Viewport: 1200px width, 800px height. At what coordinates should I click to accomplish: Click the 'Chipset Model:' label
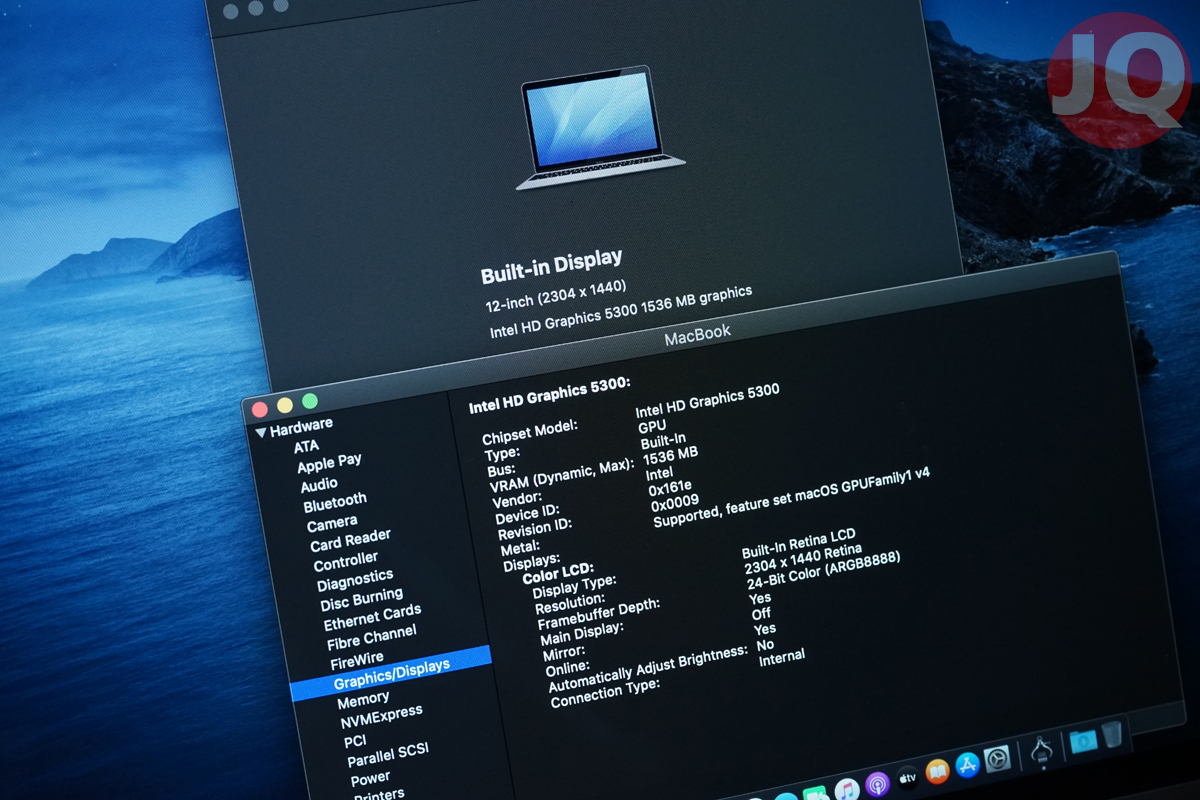530,433
